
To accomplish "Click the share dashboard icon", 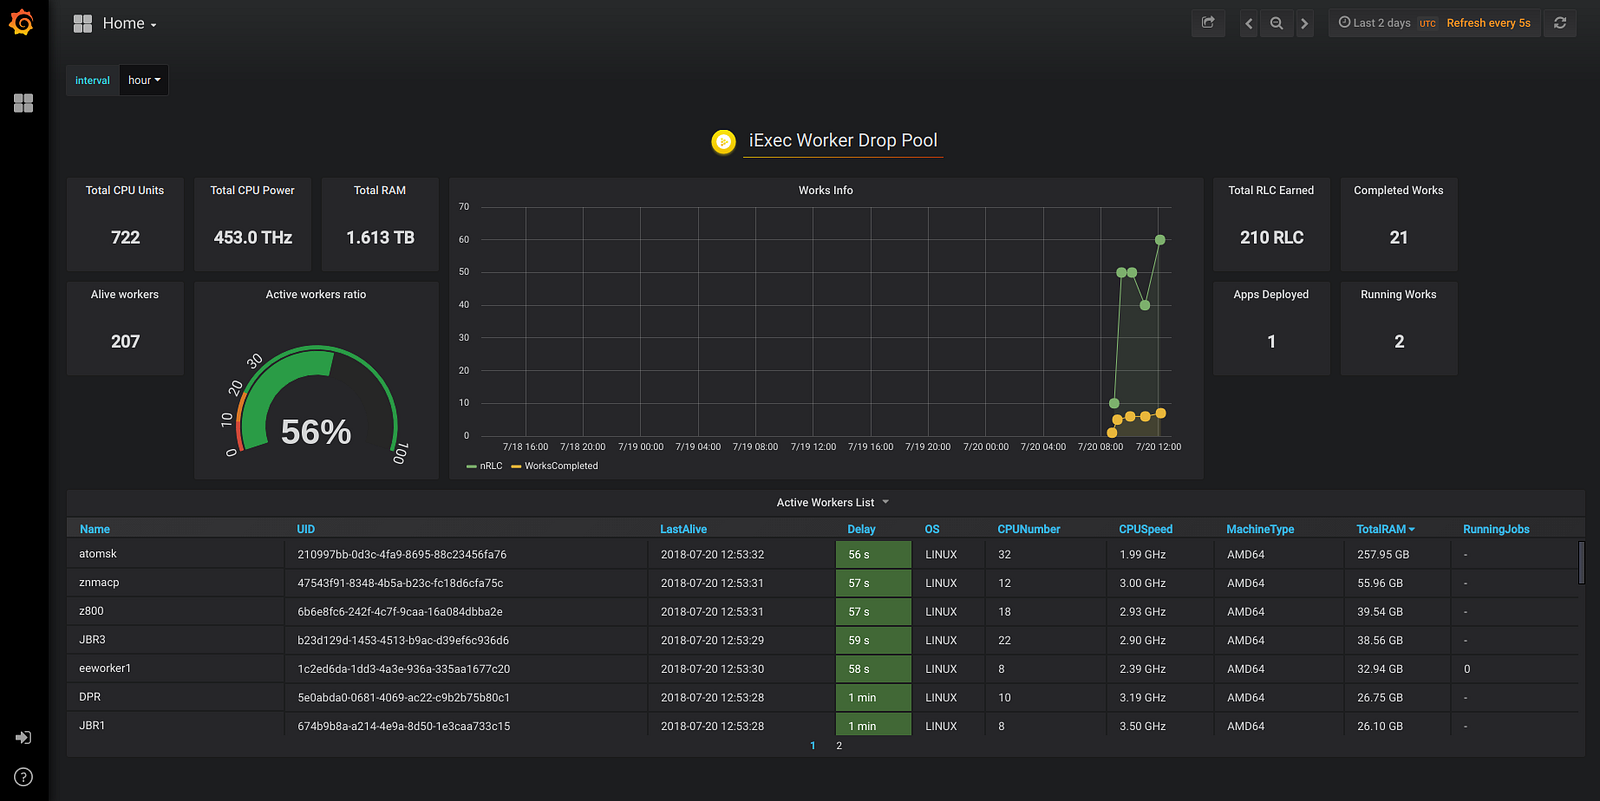I will coord(1208,23).
